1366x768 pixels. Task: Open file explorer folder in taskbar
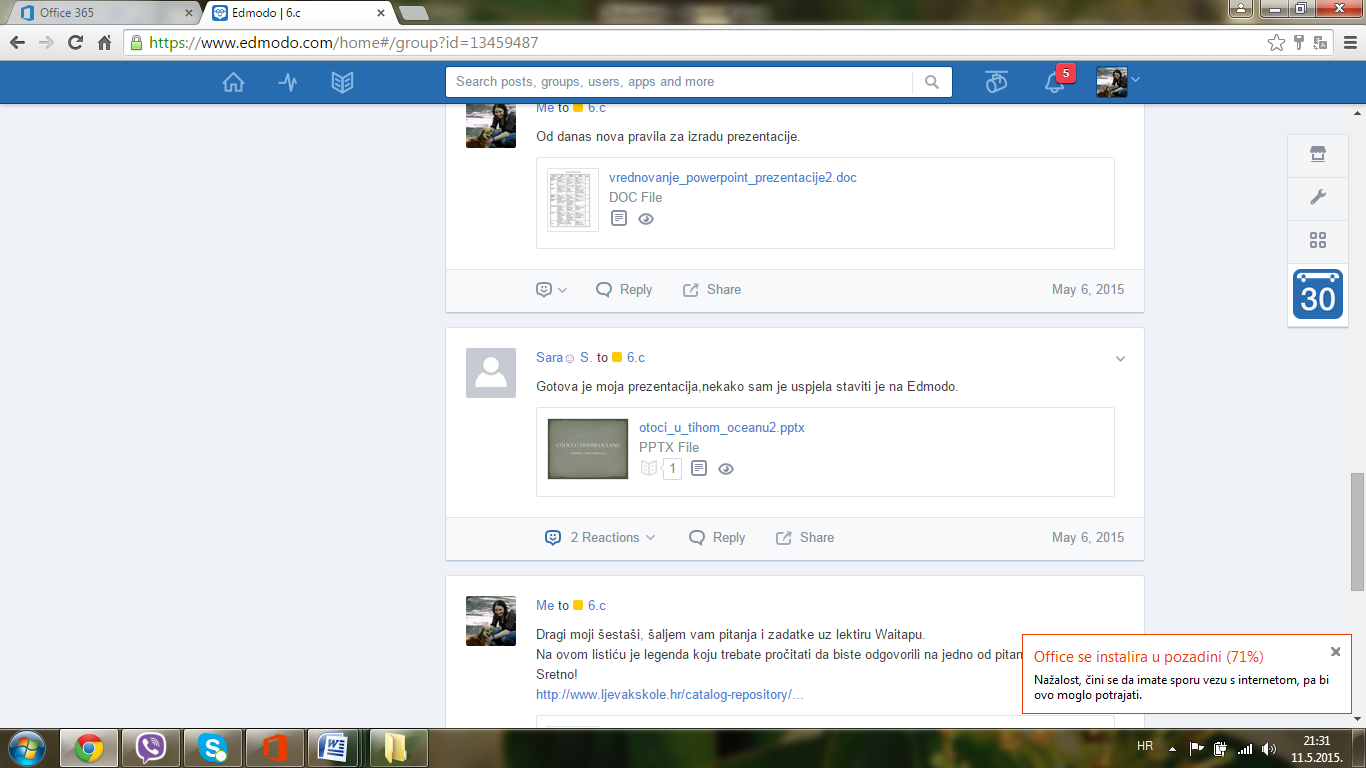pos(397,747)
